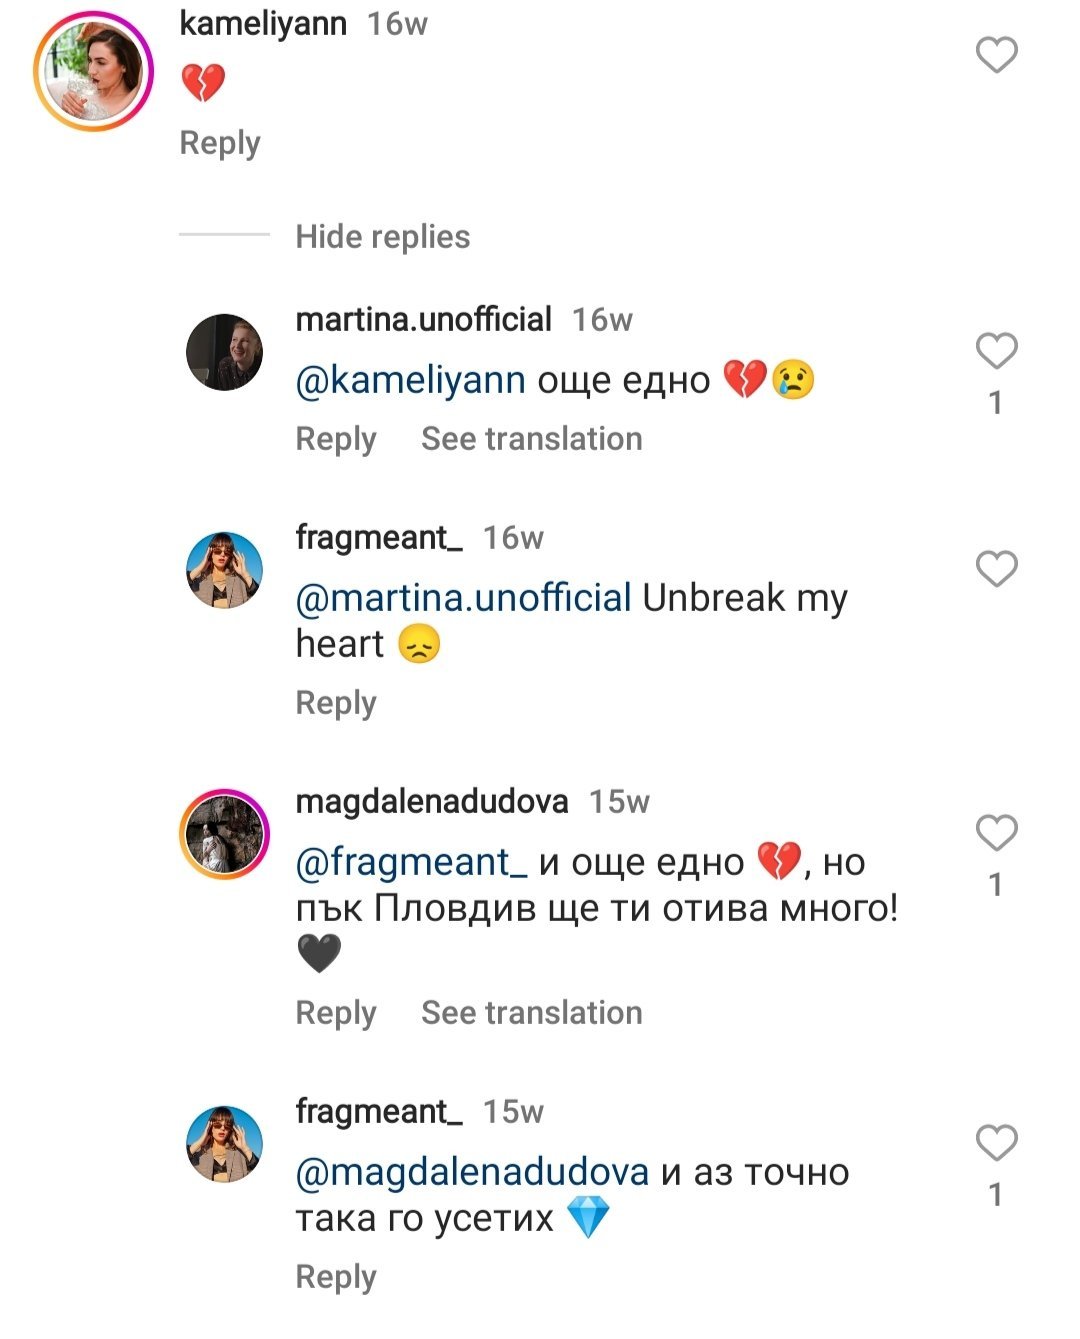The width and height of the screenshot is (1080, 1339).
Task: Open kameliyann's profile picture
Action: (93, 72)
